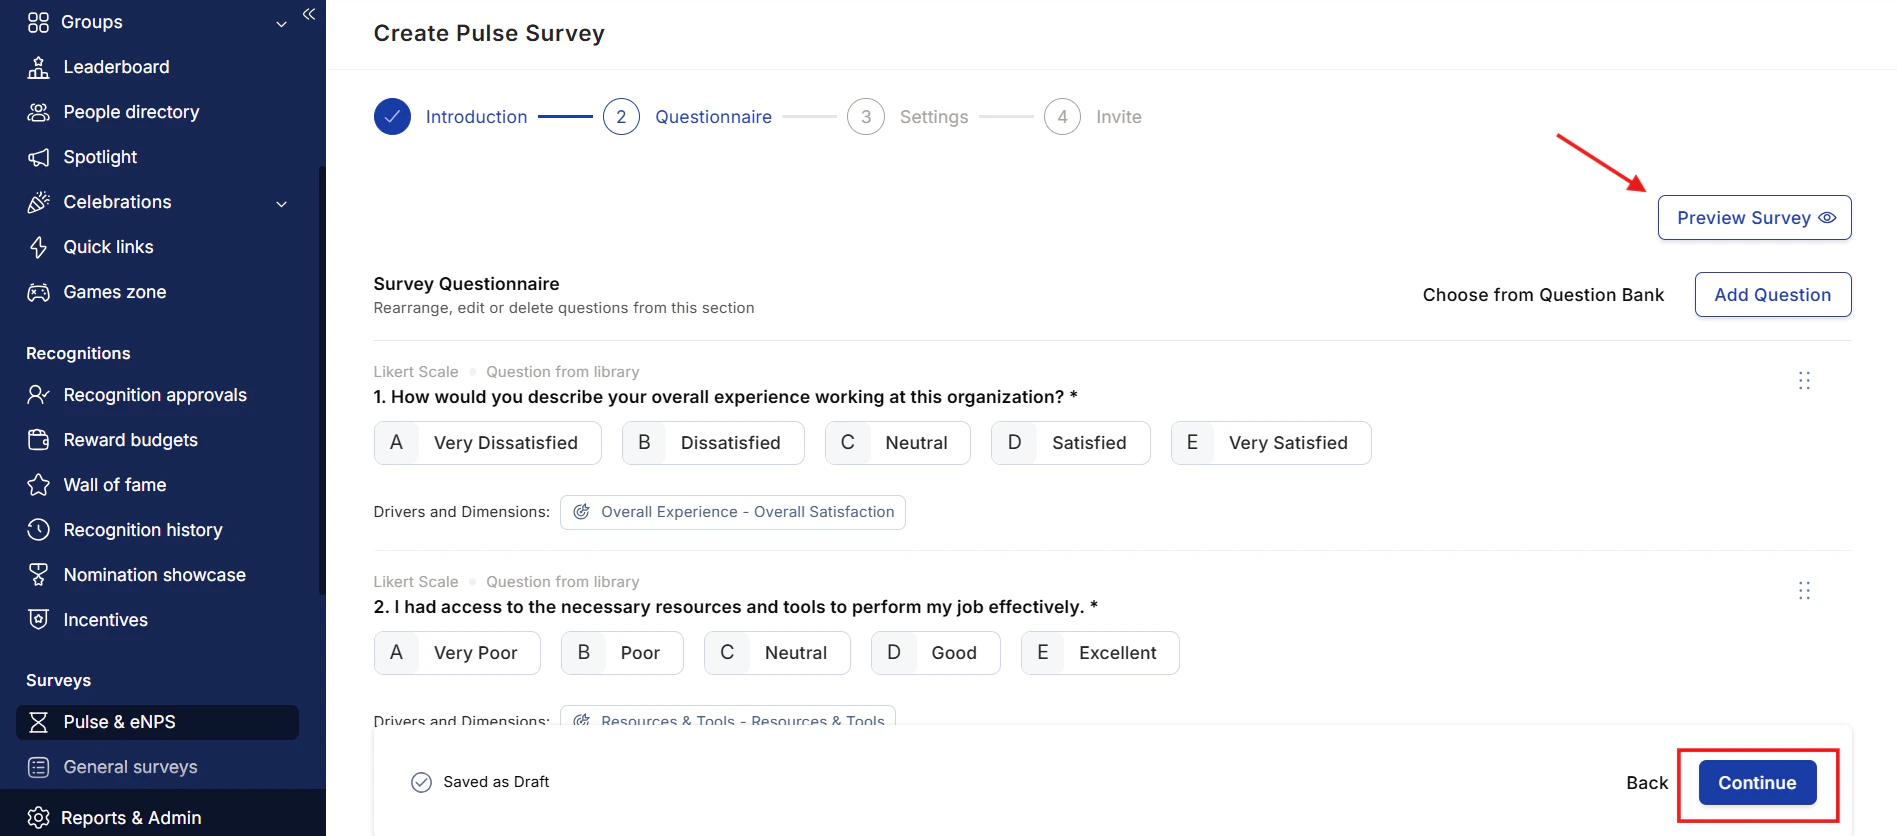Select option B Poor

pyautogui.click(x=622, y=653)
